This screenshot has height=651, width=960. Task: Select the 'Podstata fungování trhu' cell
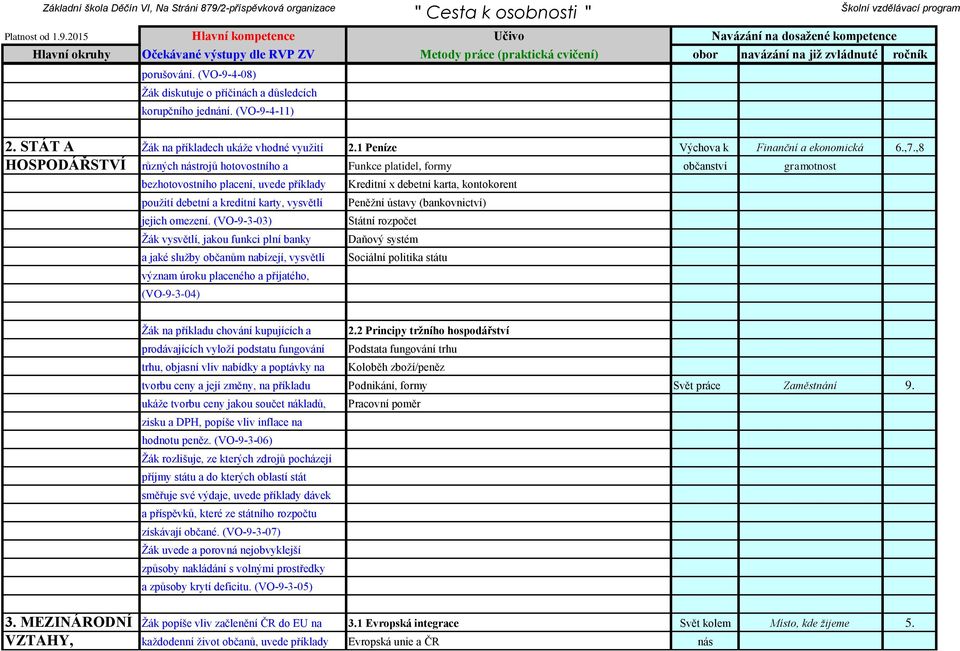tap(509, 348)
